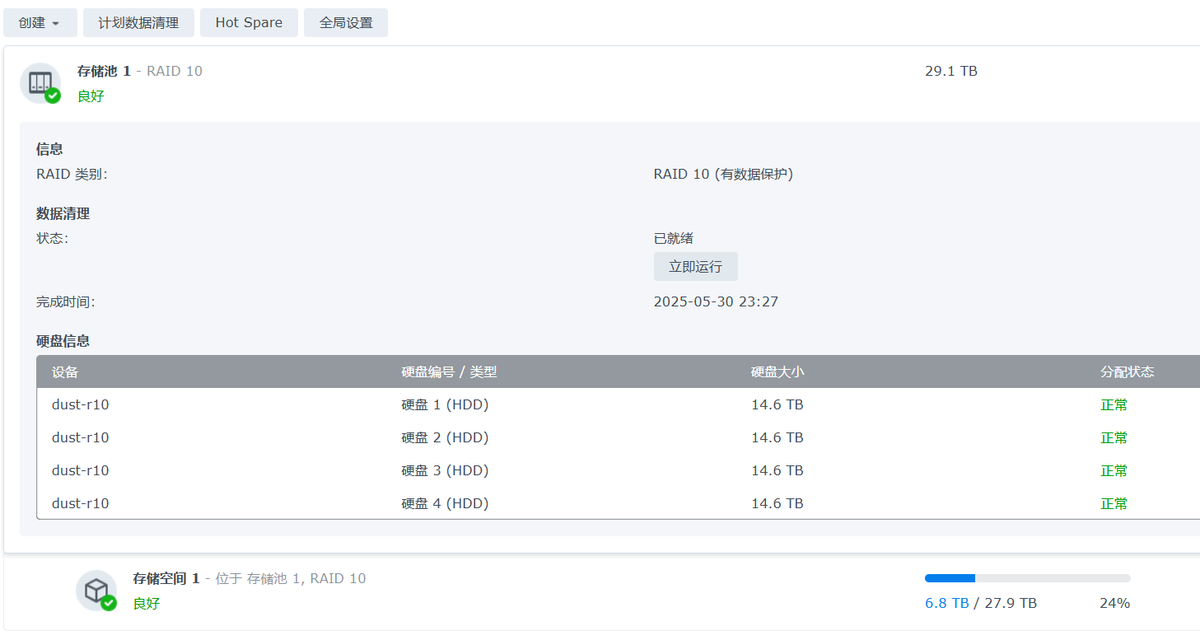Toggle the 正常 status of 硬盘 2
The width and height of the screenshot is (1200, 640).
(x=1114, y=437)
